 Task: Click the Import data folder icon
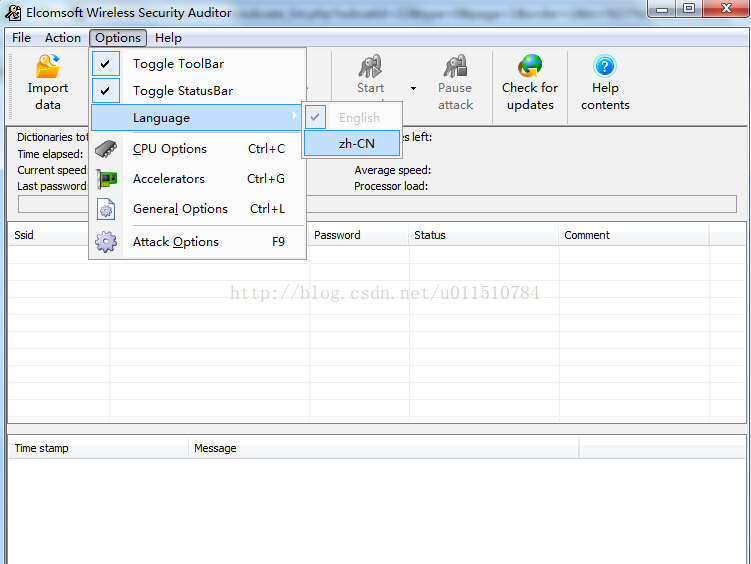coord(47,66)
